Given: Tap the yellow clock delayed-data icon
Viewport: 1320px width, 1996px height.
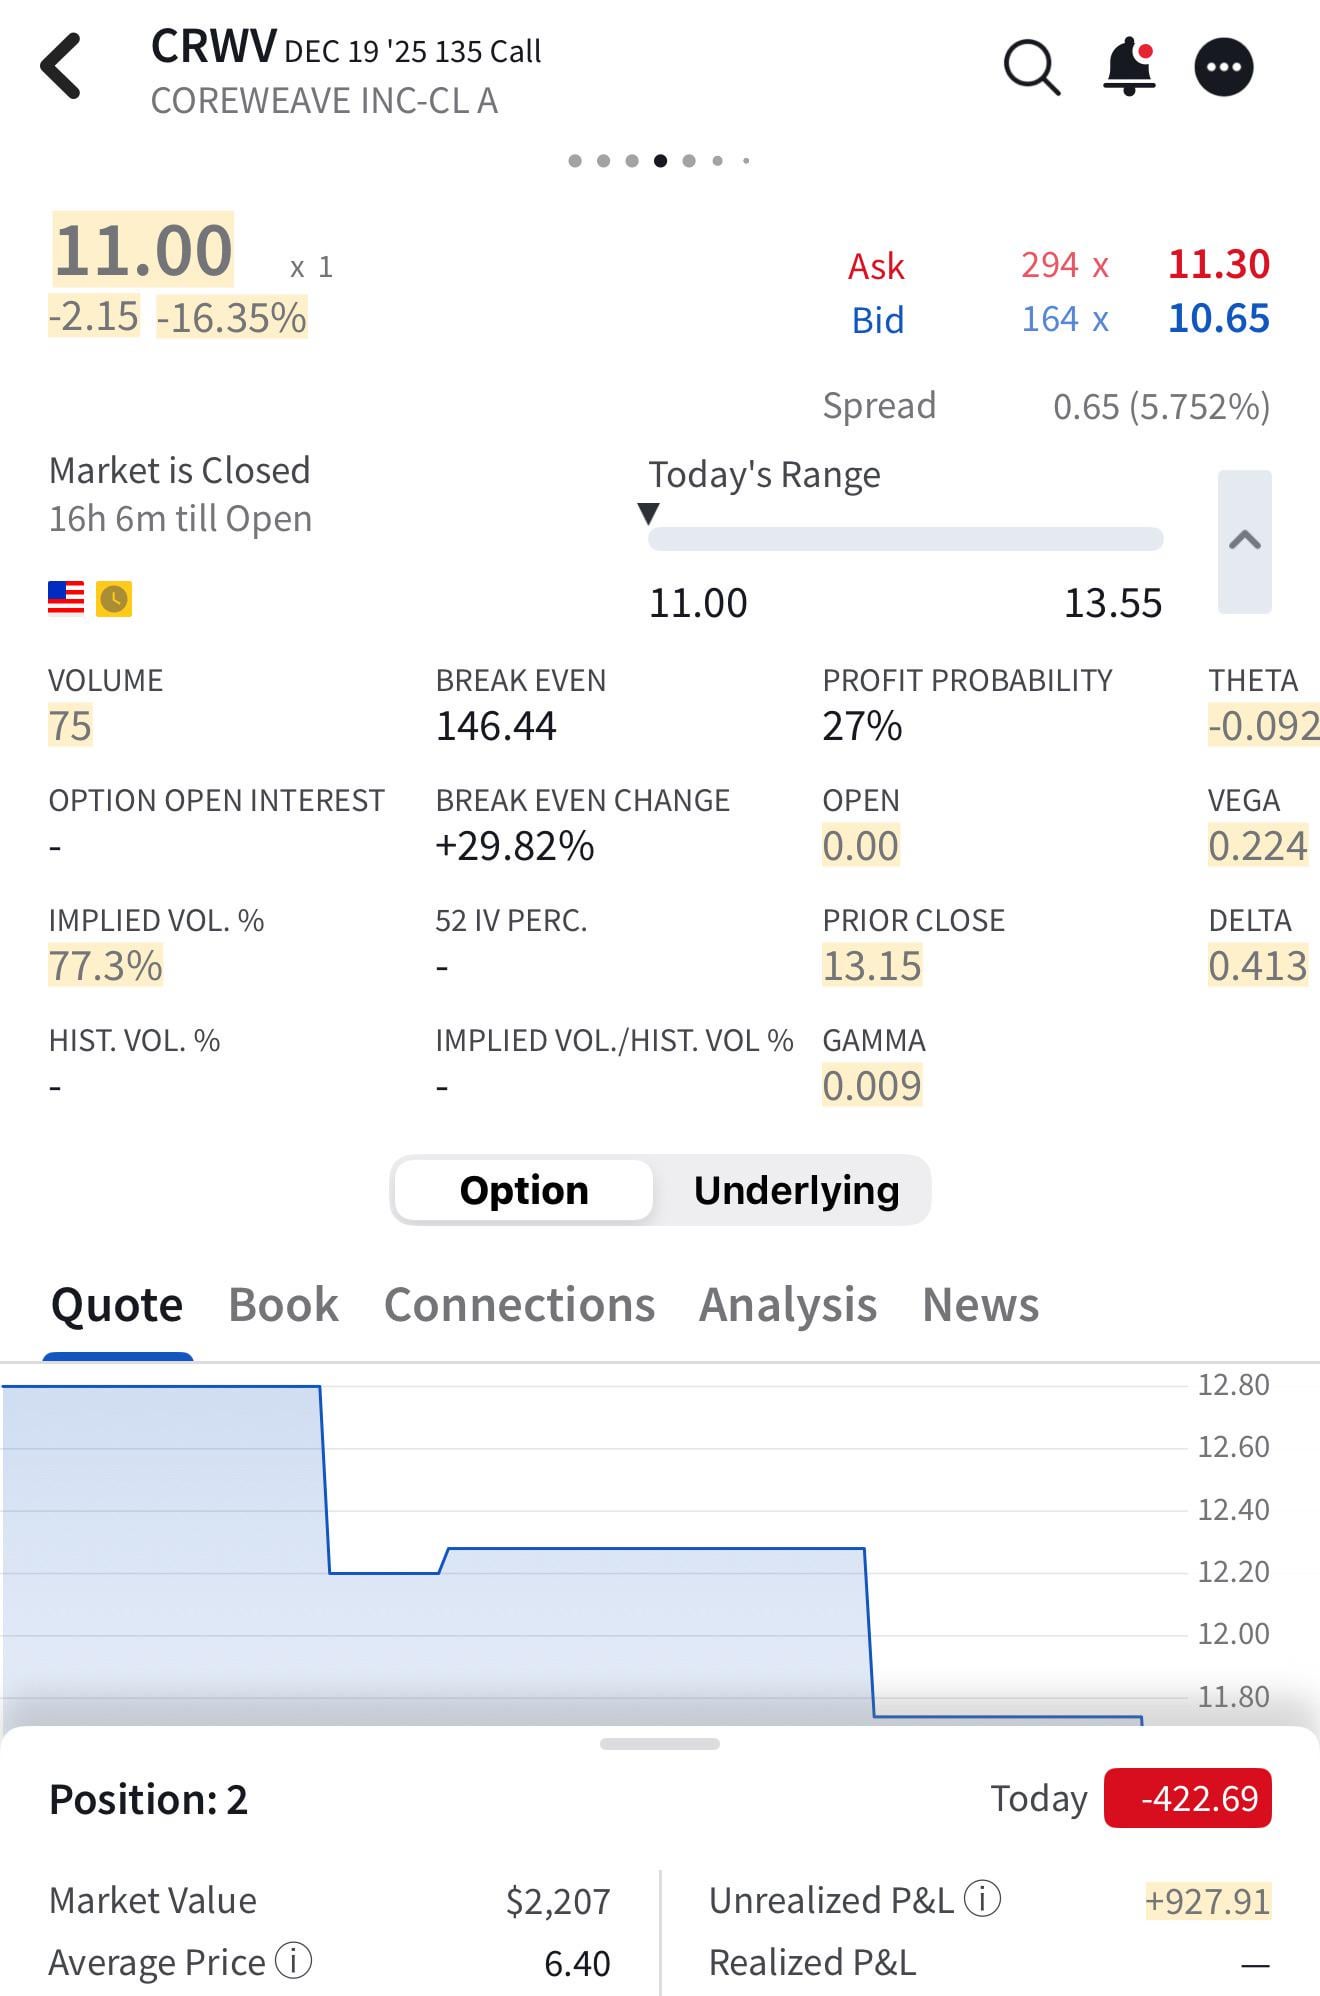Looking at the screenshot, I should 114,598.
